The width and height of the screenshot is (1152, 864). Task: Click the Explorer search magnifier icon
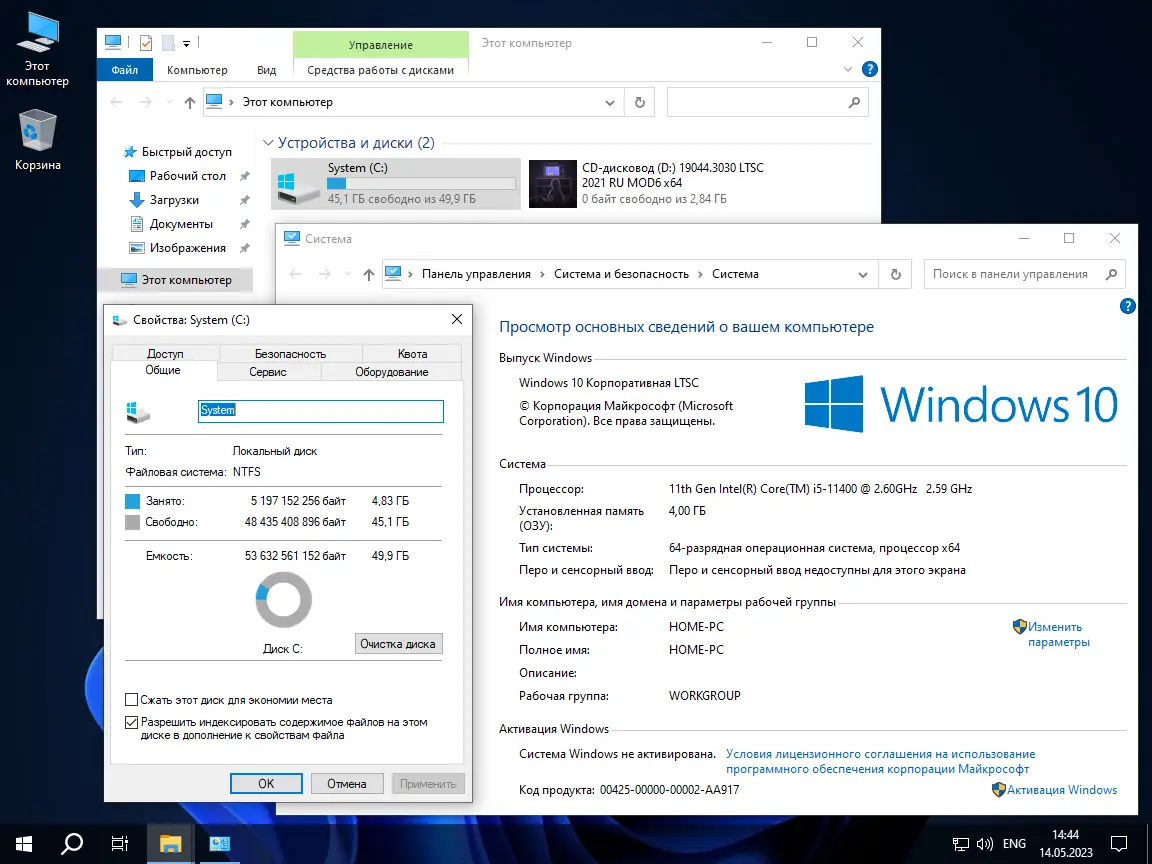coord(854,102)
